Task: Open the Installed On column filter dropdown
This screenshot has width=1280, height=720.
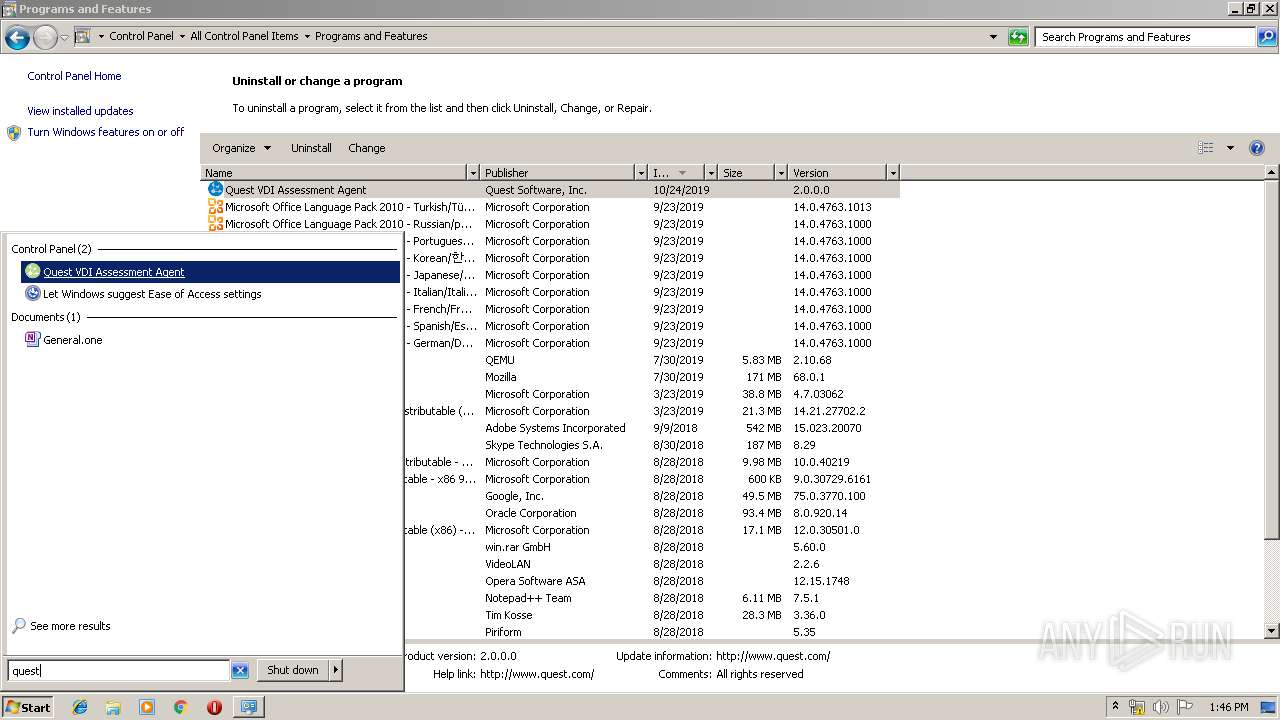Action: point(711,173)
